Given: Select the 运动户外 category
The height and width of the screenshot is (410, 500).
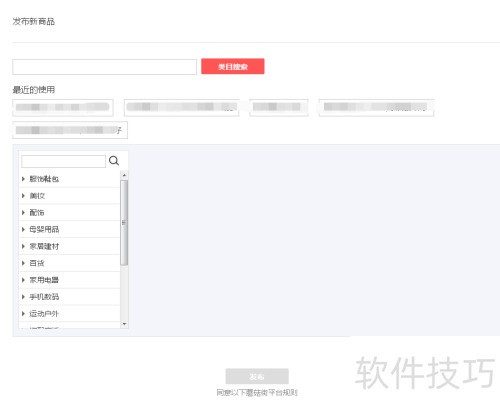Looking at the screenshot, I should tap(44, 314).
